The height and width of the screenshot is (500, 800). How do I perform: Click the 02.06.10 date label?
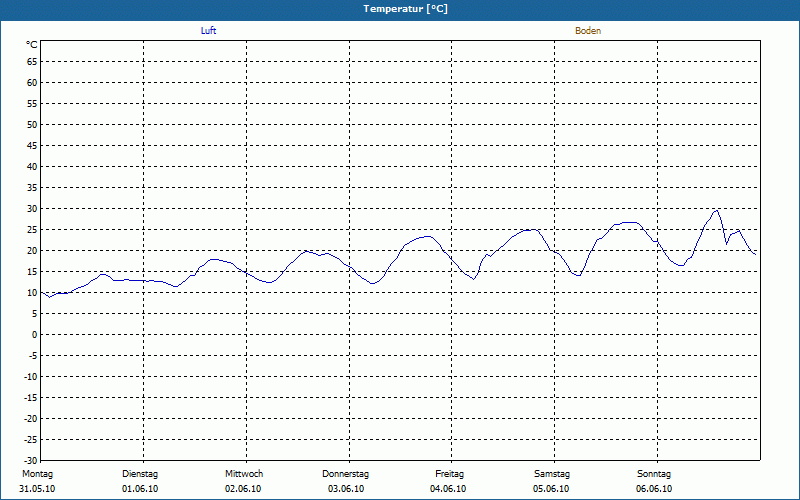(243, 489)
